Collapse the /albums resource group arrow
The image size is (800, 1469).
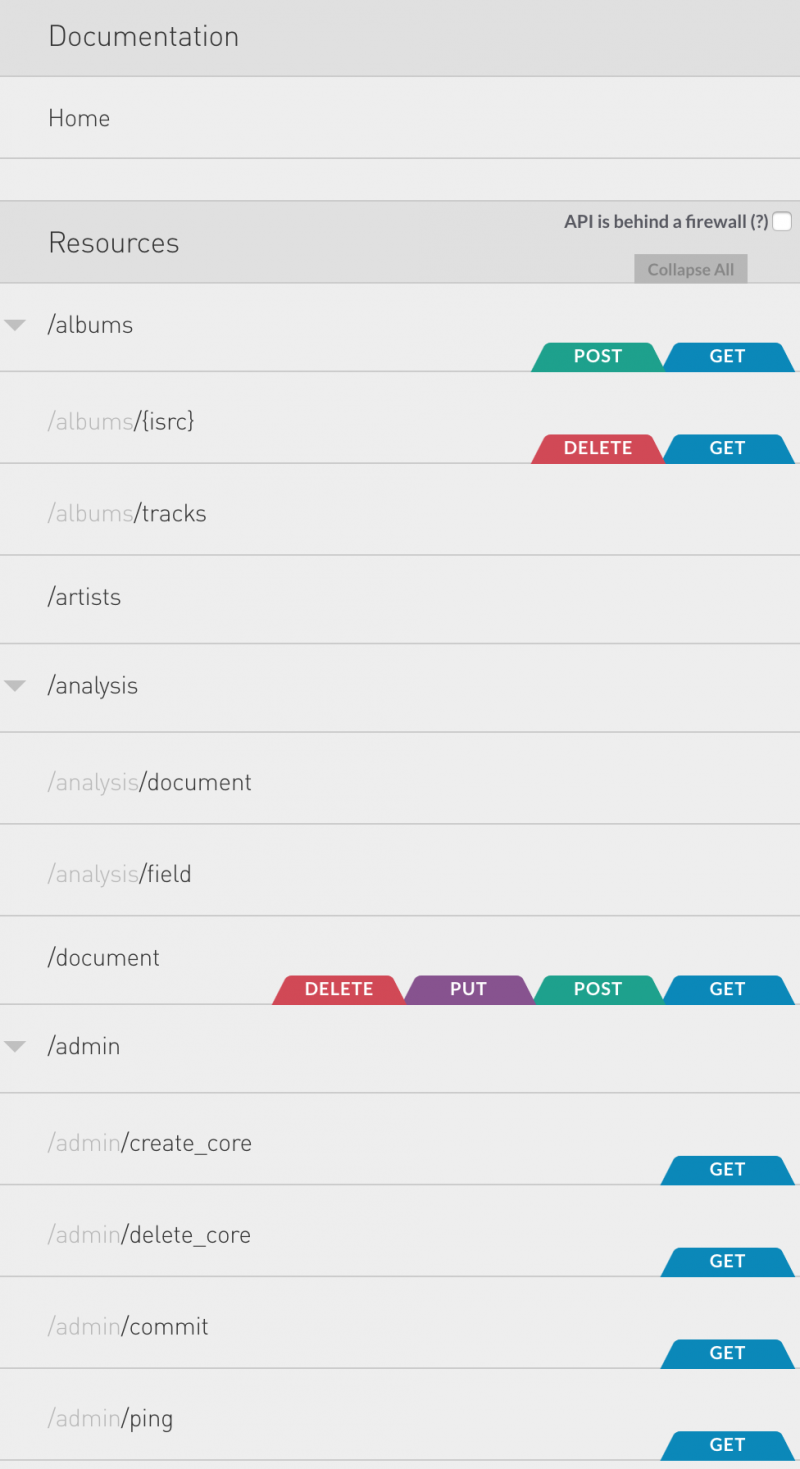coord(15,325)
